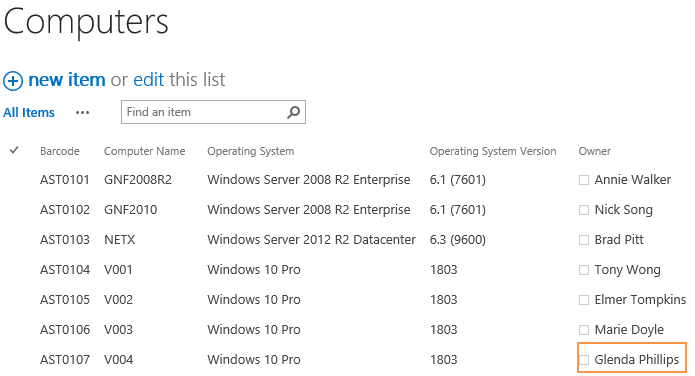Click the edit this list link
This screenshot has height=376, width=695.
(149, 80)
